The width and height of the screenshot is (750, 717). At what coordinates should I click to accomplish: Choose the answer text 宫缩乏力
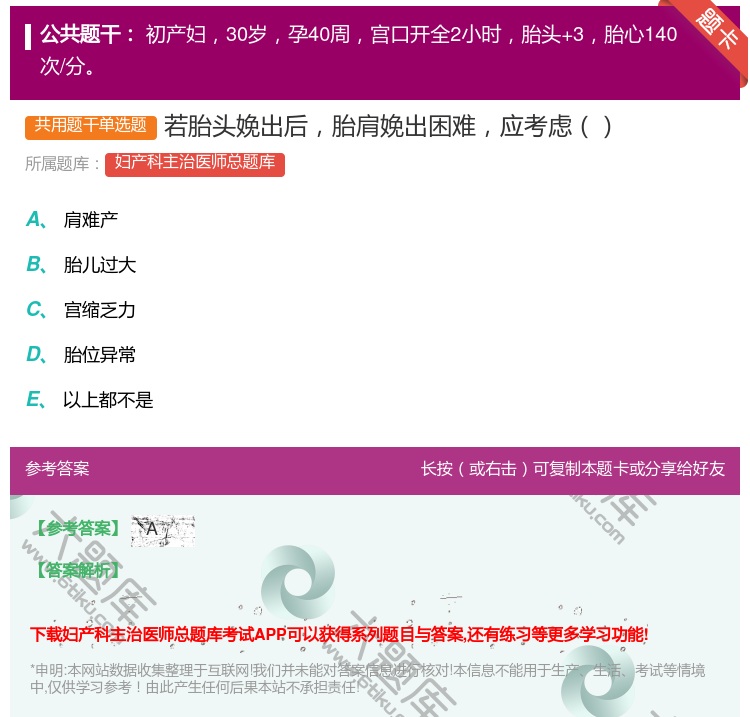click(100, 310)
